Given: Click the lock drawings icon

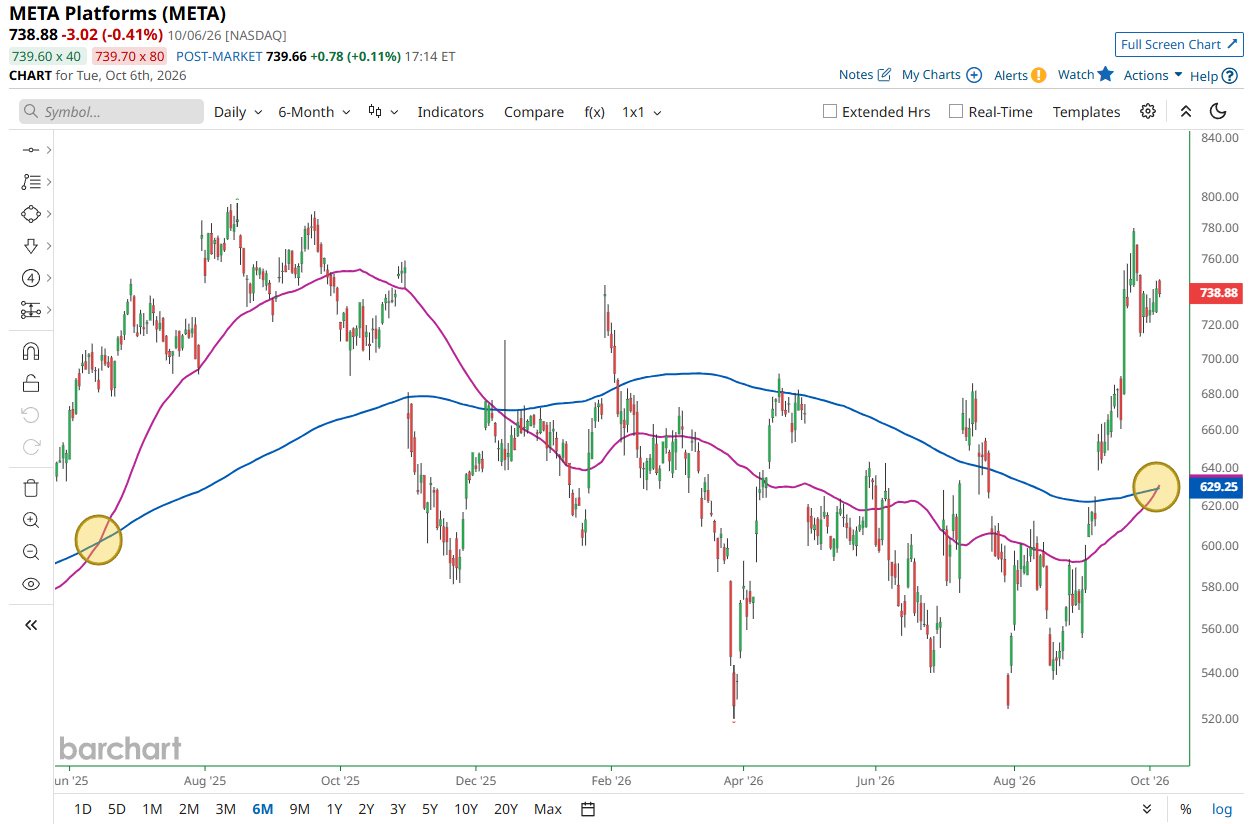Looking at the screenshot, I should [30, 383].
